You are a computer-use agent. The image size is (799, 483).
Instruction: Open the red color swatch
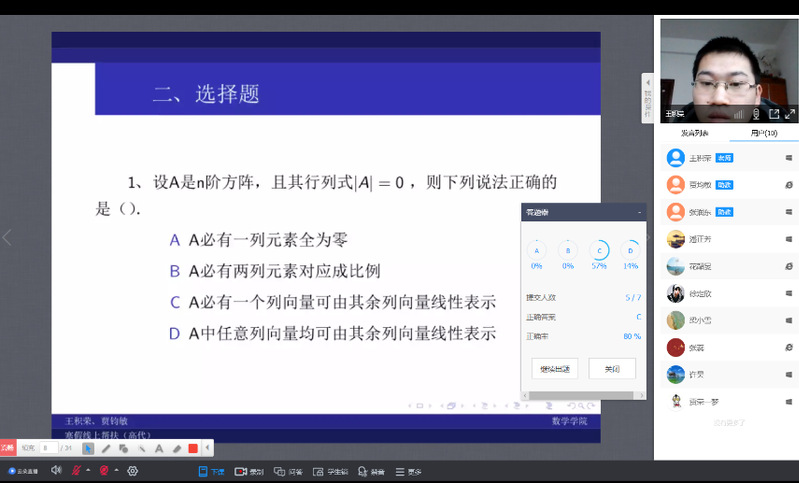tap(193, 448)
